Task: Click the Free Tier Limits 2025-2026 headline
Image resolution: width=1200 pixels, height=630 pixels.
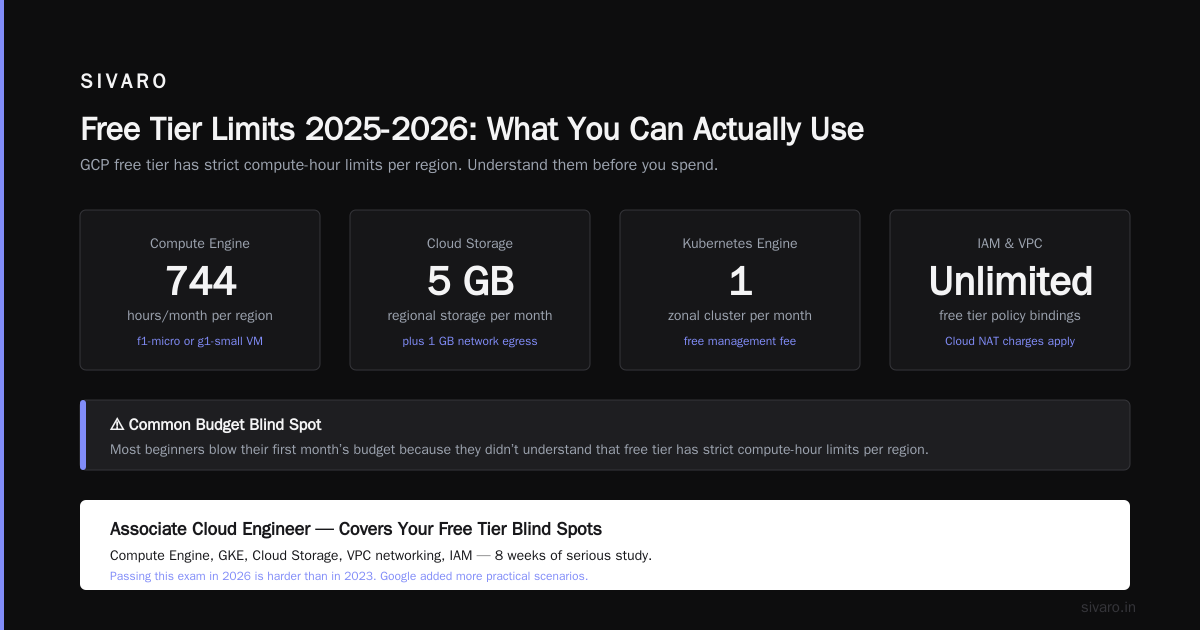Action: pos(472,129)
